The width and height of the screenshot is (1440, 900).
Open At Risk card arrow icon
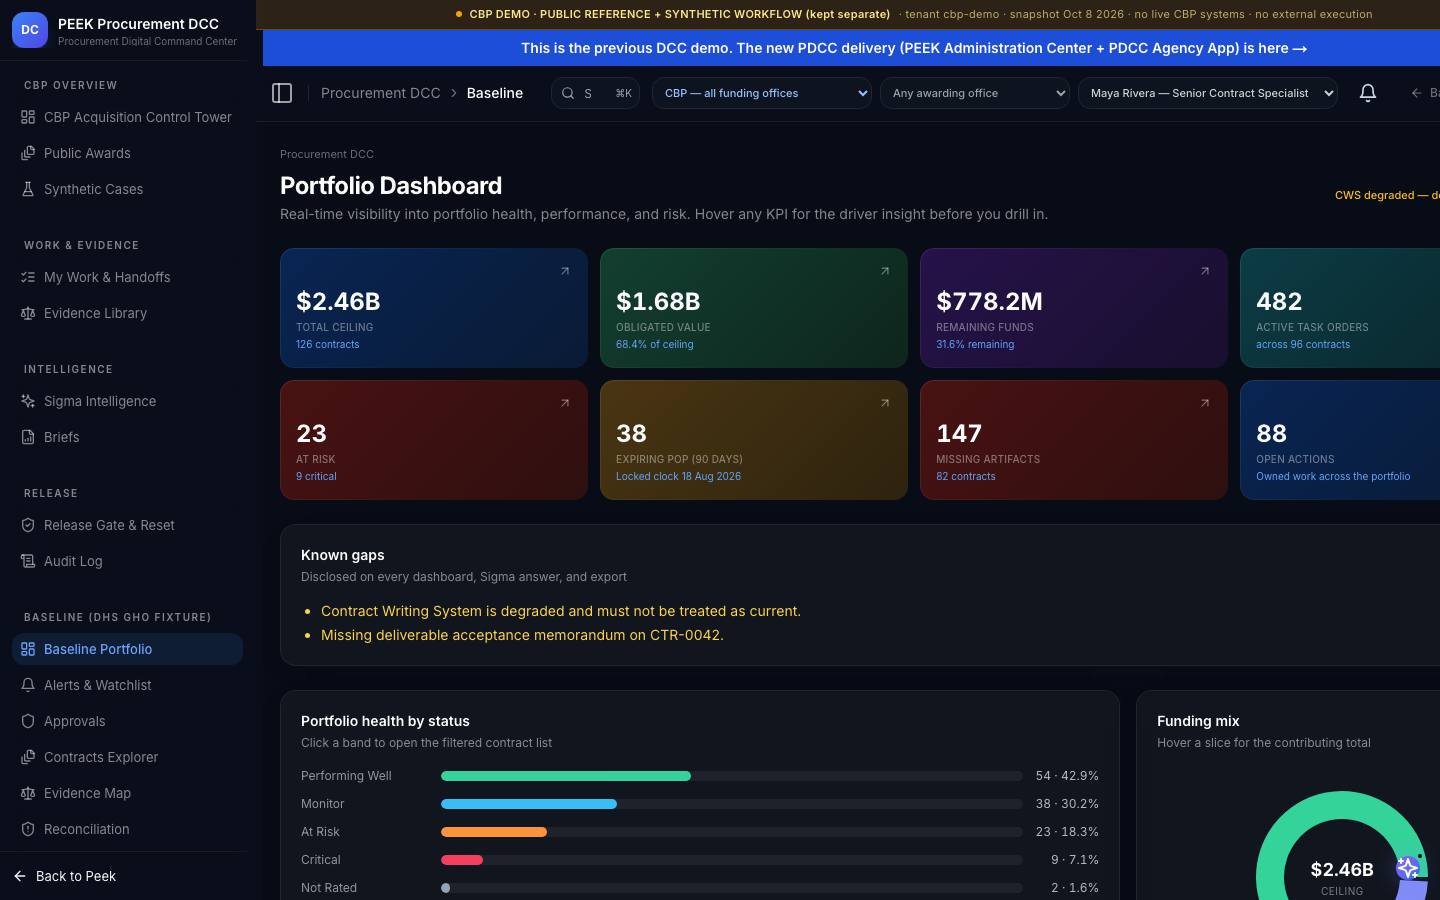click(x=565, y=403)
